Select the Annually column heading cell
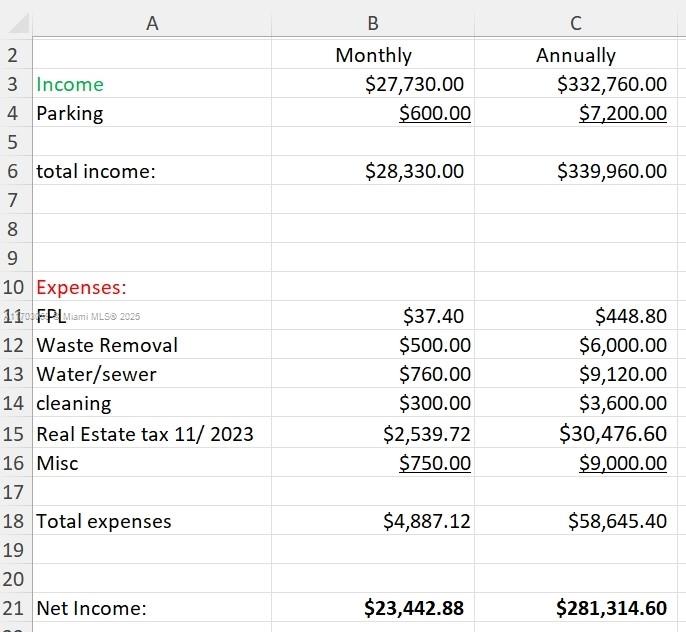This screenshot has width=686, height=632. (576, 56)
